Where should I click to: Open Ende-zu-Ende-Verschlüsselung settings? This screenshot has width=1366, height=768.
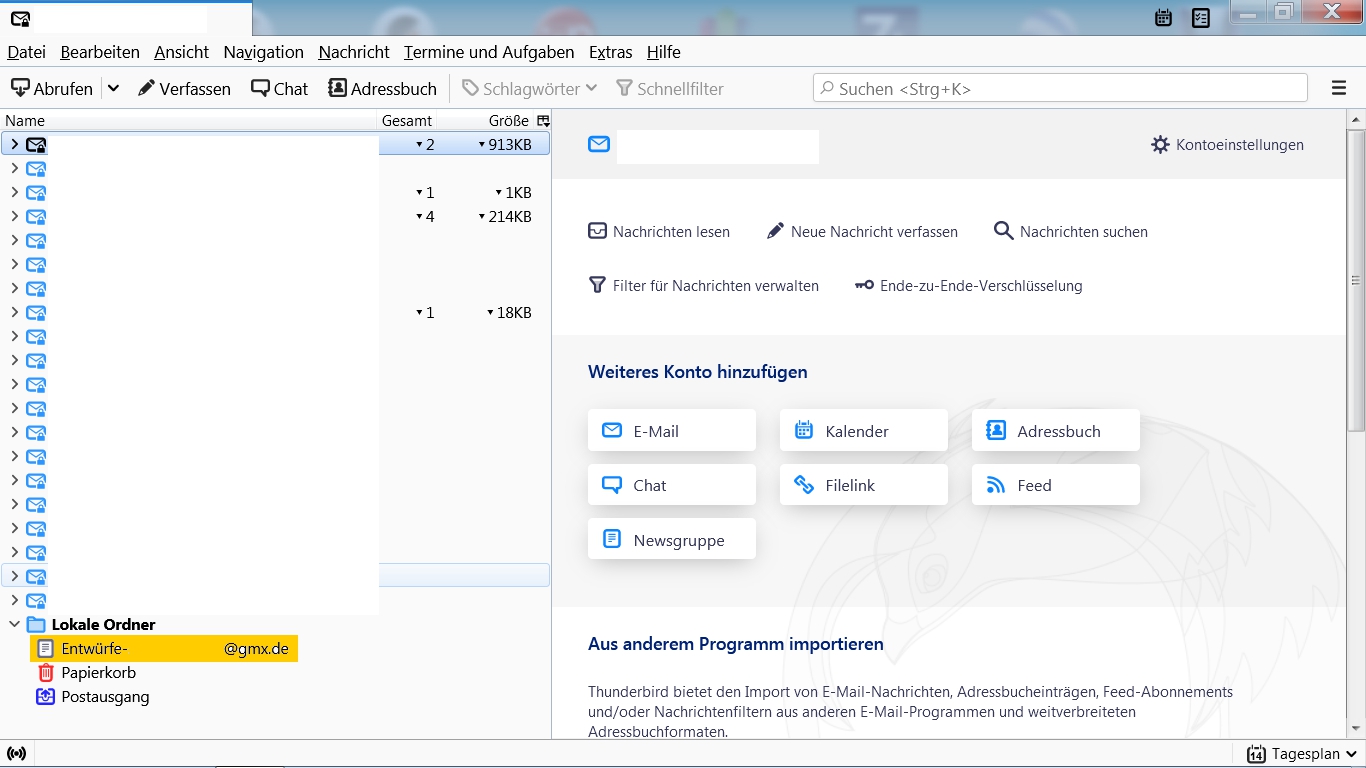[x=968, y=285]
